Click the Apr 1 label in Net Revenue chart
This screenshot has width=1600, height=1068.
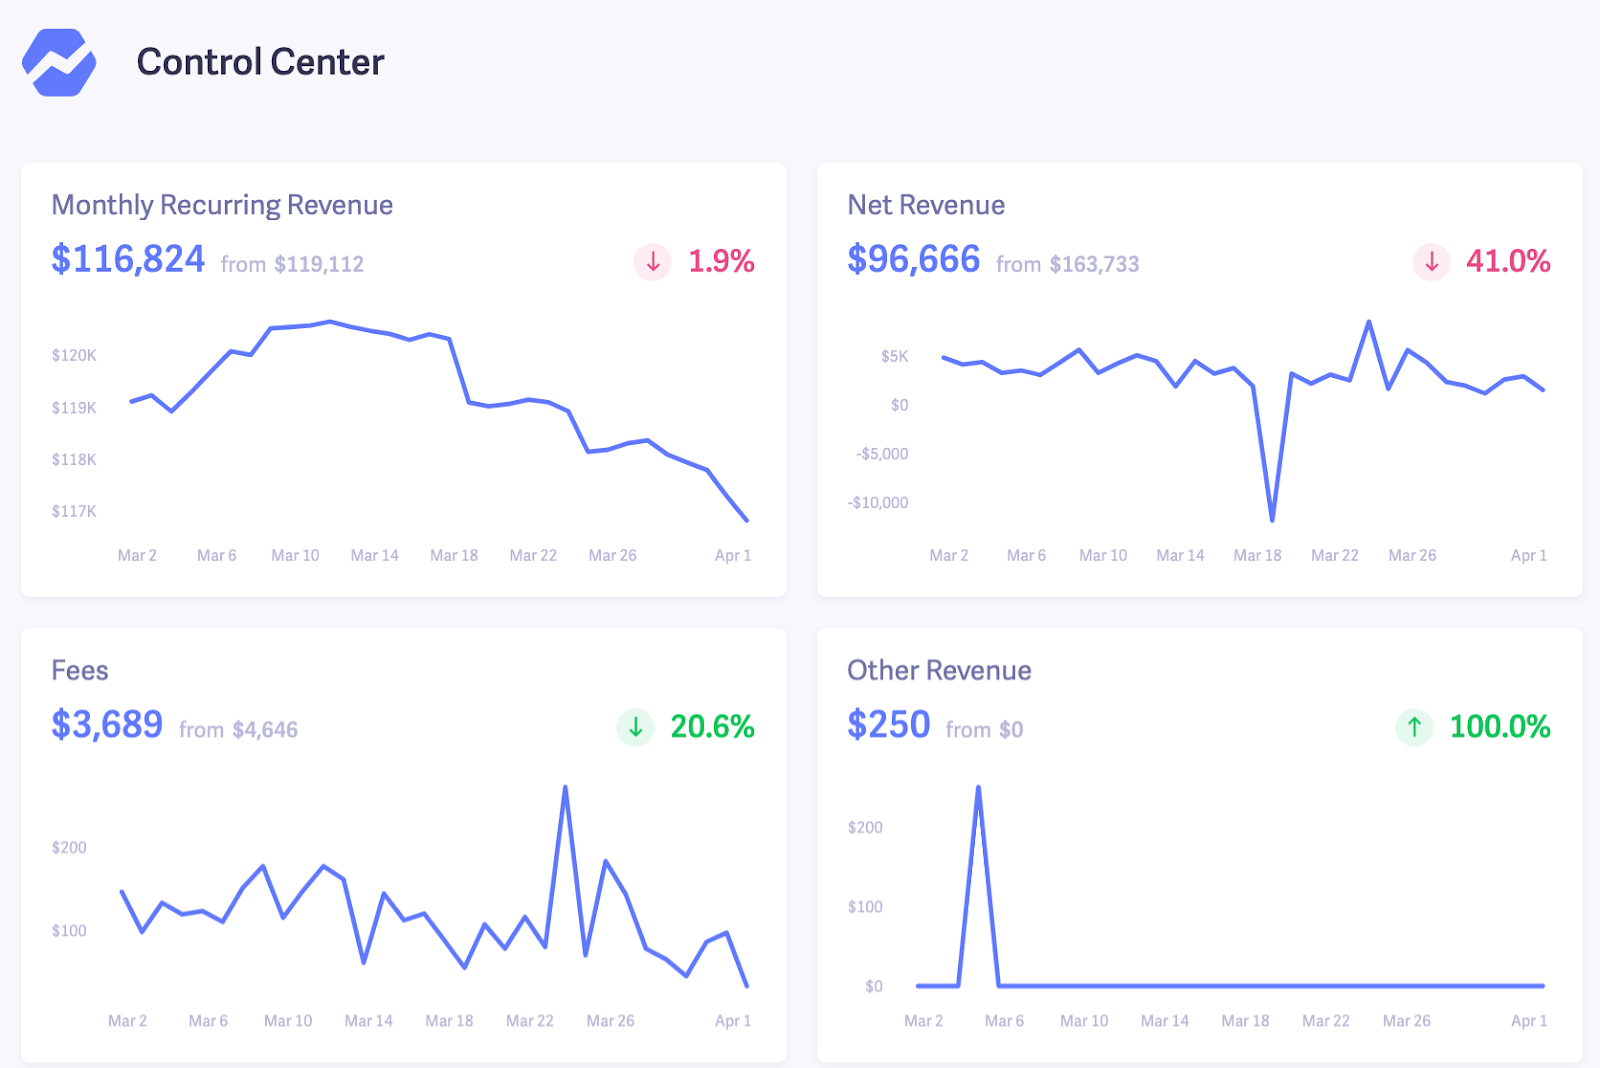[x=1528, y=555]
